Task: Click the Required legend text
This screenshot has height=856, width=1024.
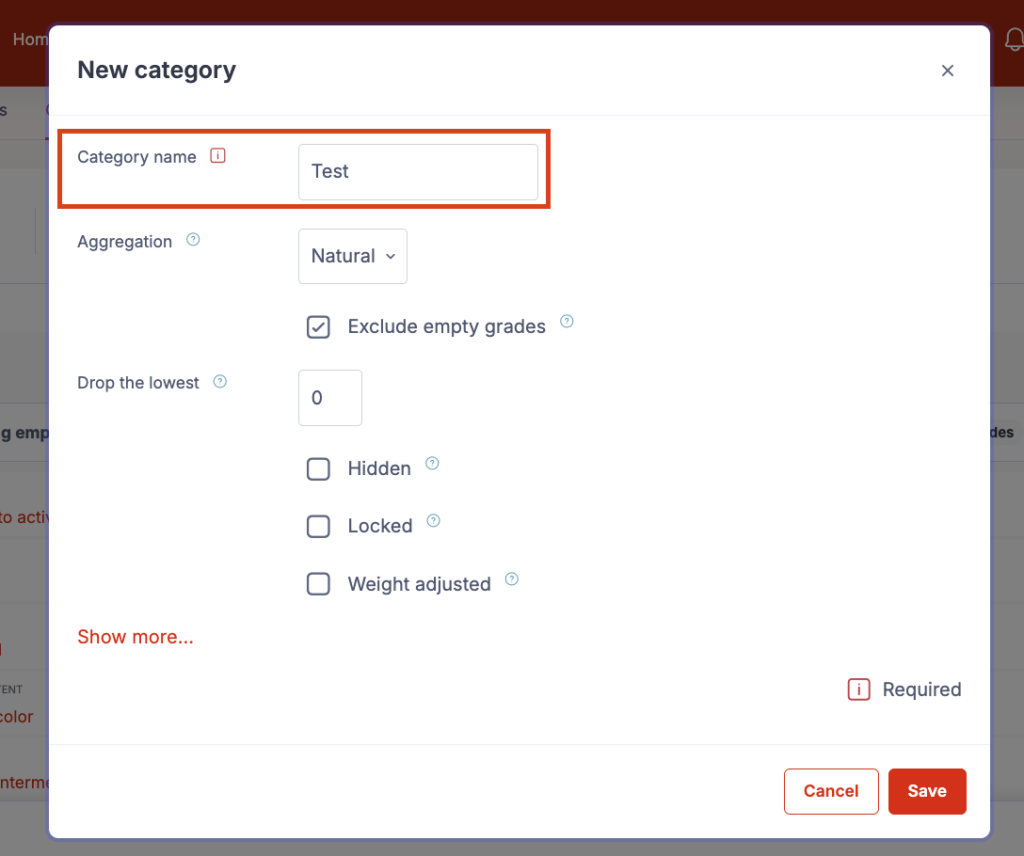Action: click(921, 690)
